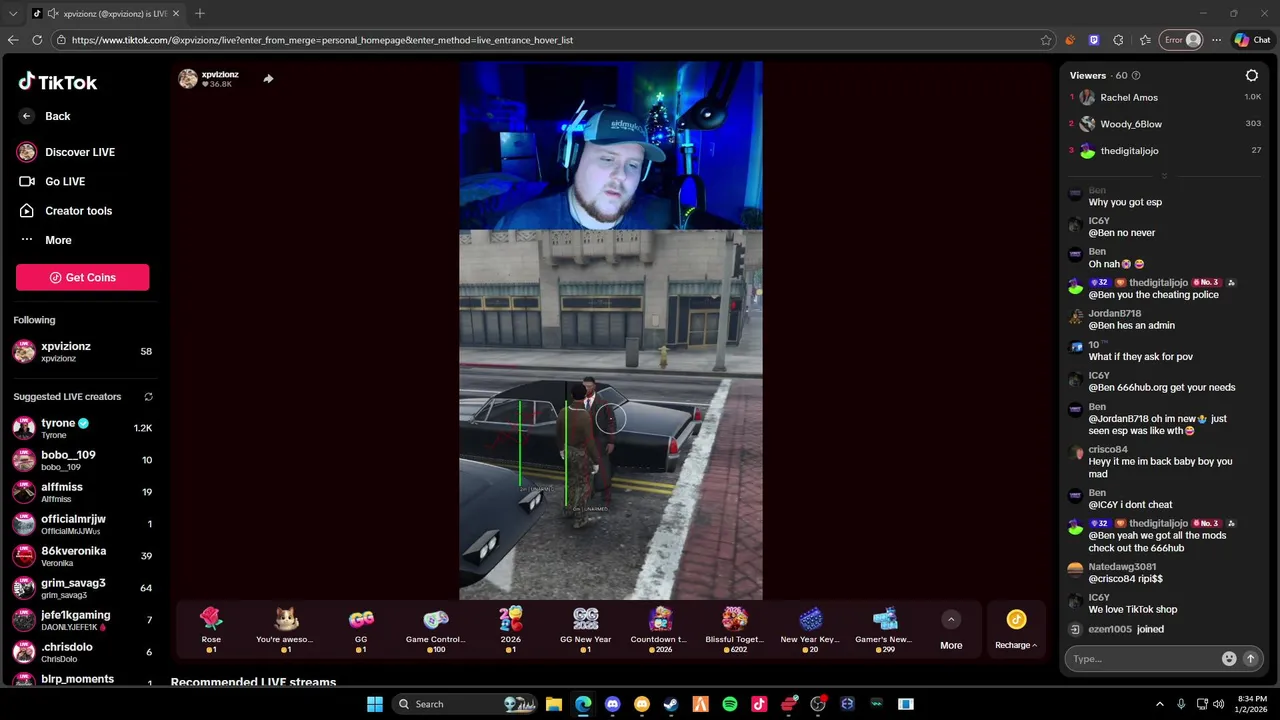Open the tab actions dropdown
The height and width of the screenshot is (720, 1280).
pyautogui.click(x=13, y=13)
